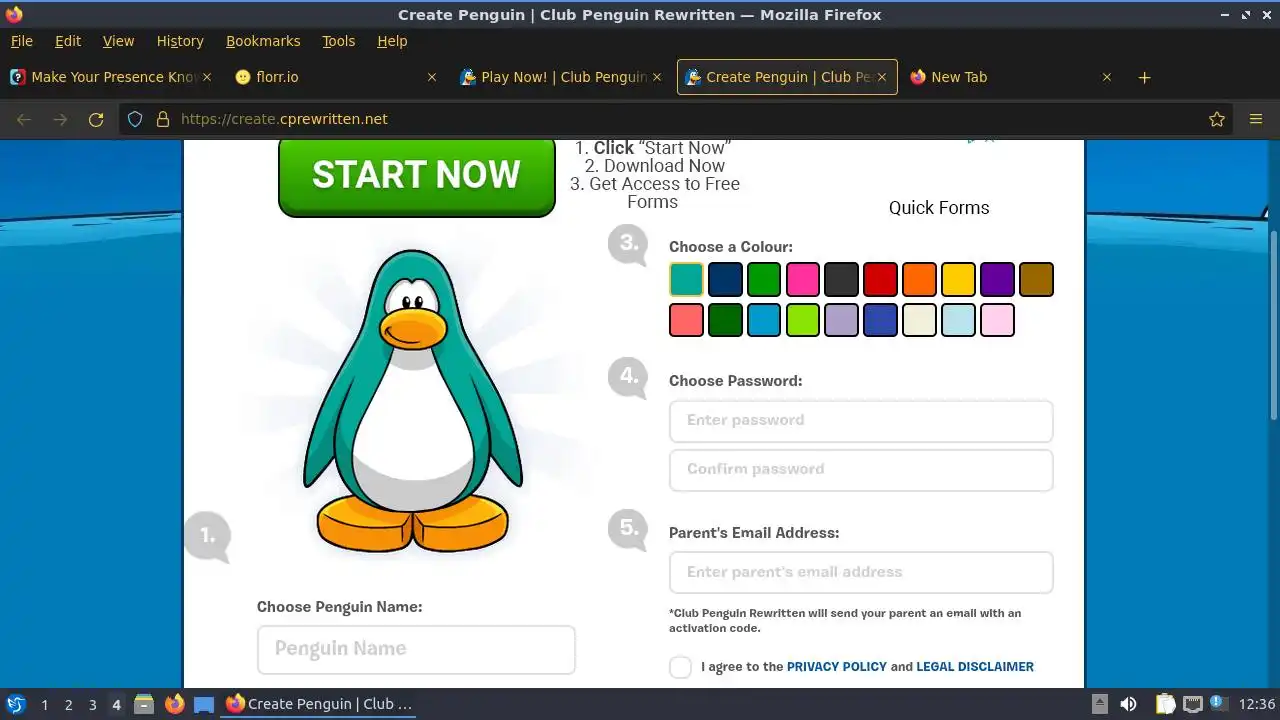This screenshot has height=720, width=1280.
Task: Select the orange colour swatch
Action: pos(919,280)
